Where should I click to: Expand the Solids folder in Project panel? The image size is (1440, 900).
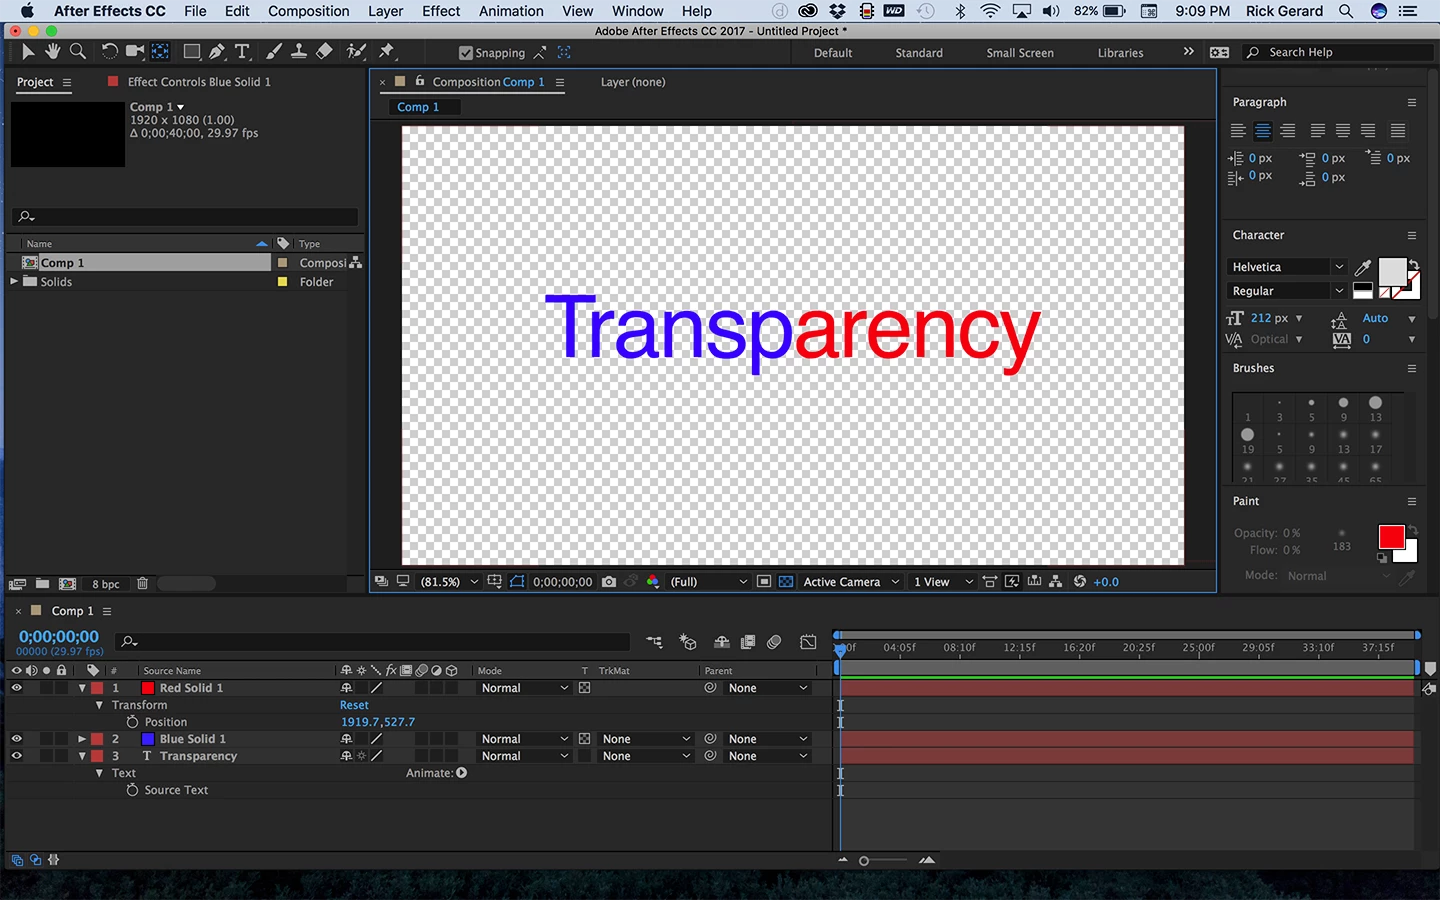pyautogui.click(x=14, y=282)
